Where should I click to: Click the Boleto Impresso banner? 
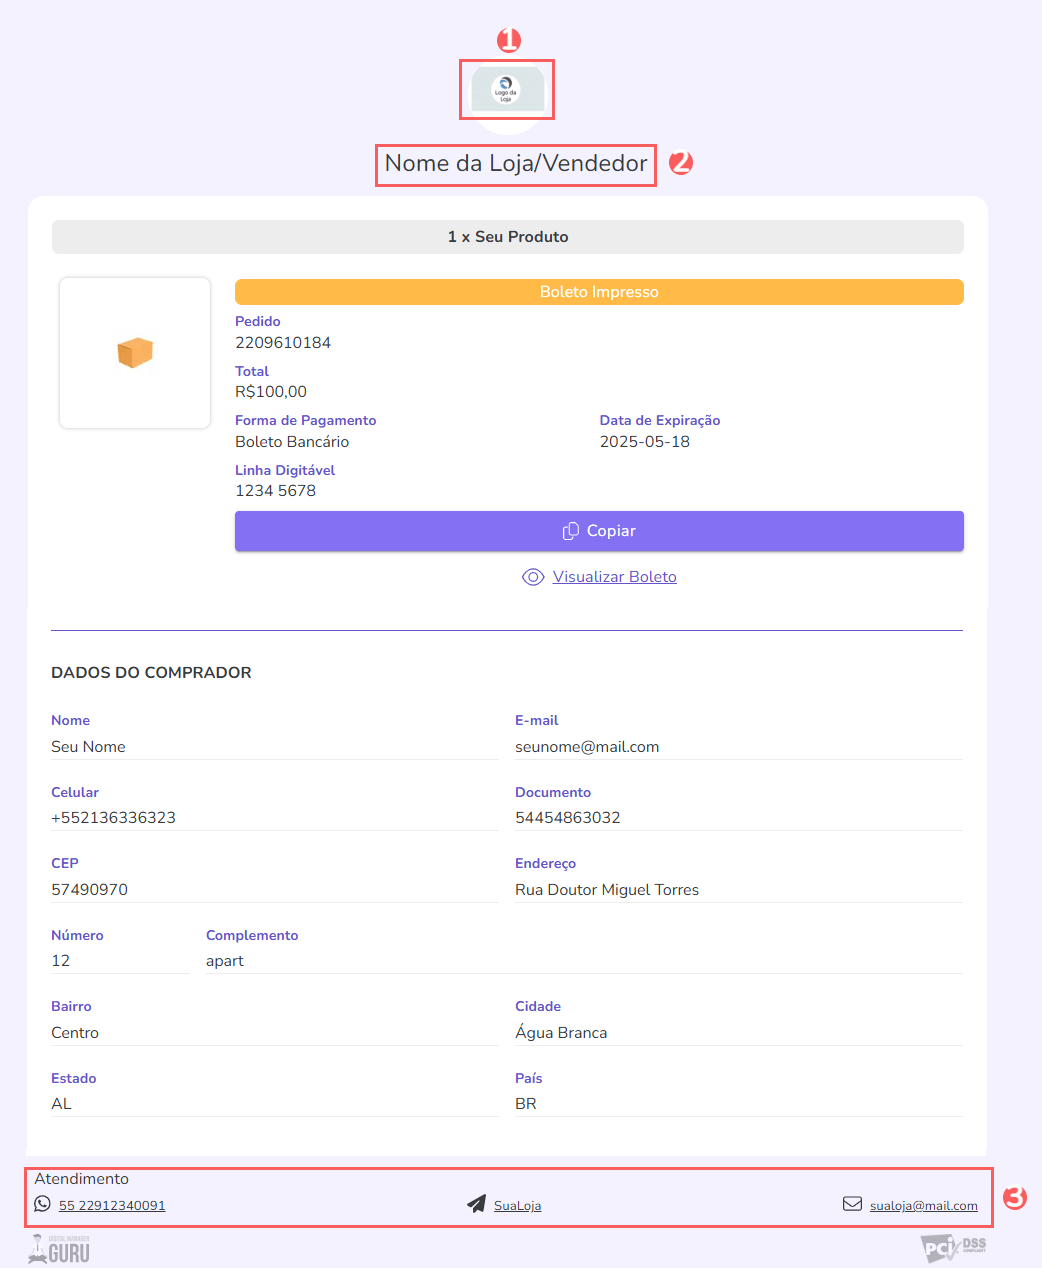click(598, 291)
